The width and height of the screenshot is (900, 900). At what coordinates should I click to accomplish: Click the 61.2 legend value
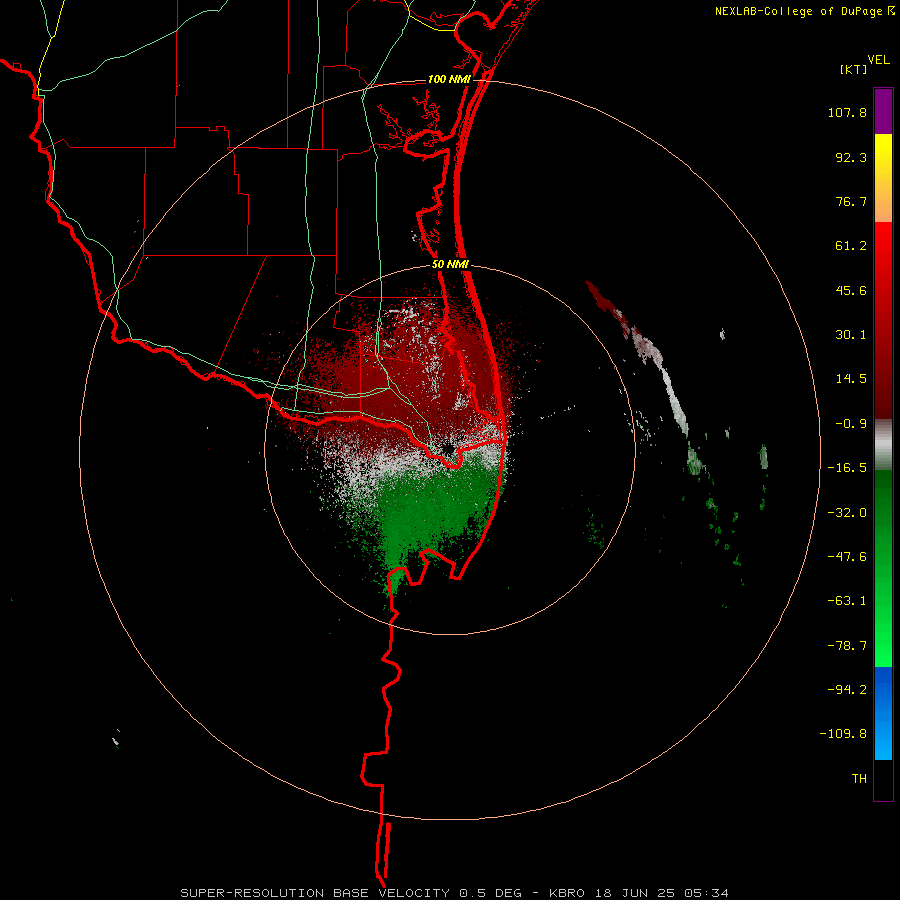click(851, 246)
